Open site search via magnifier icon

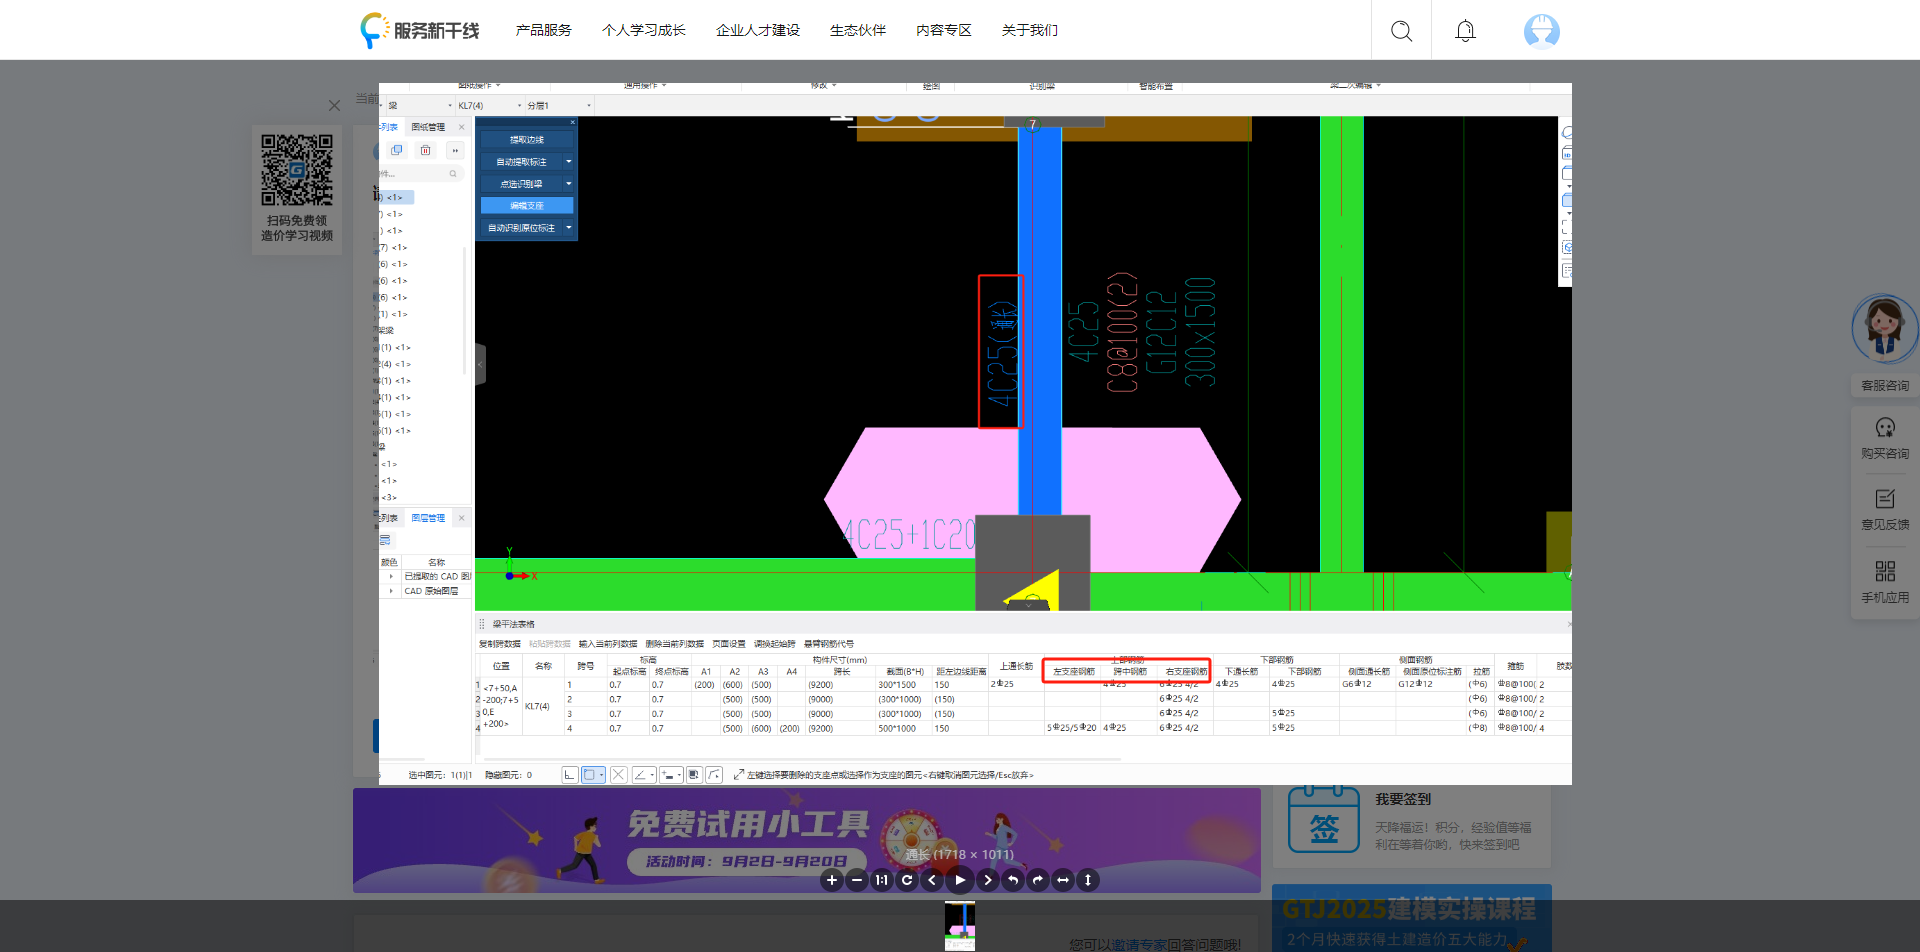1402,31
